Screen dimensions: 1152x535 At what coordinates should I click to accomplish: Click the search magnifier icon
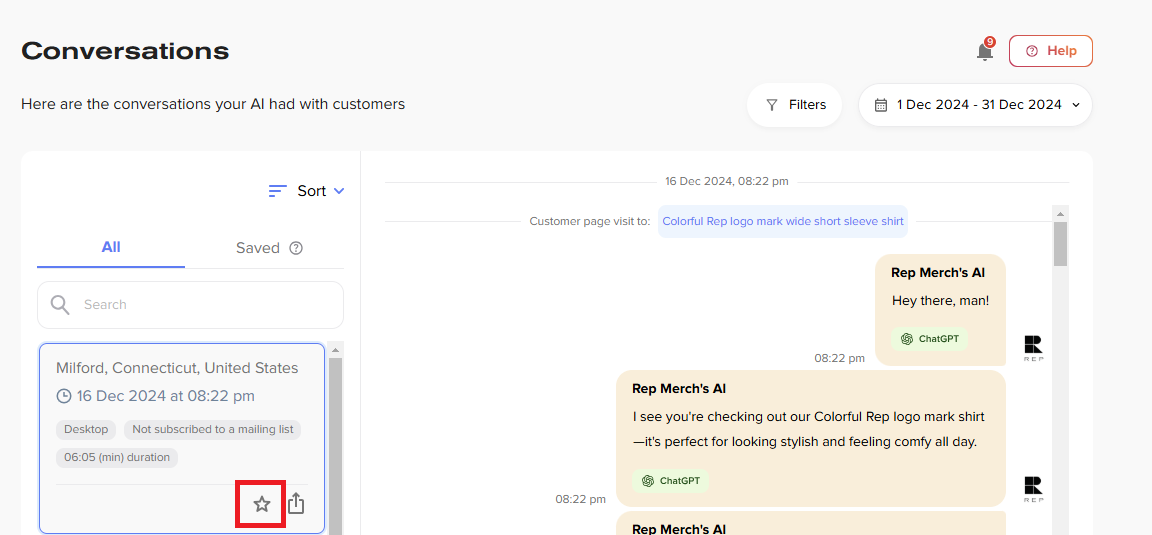[61, 304]
